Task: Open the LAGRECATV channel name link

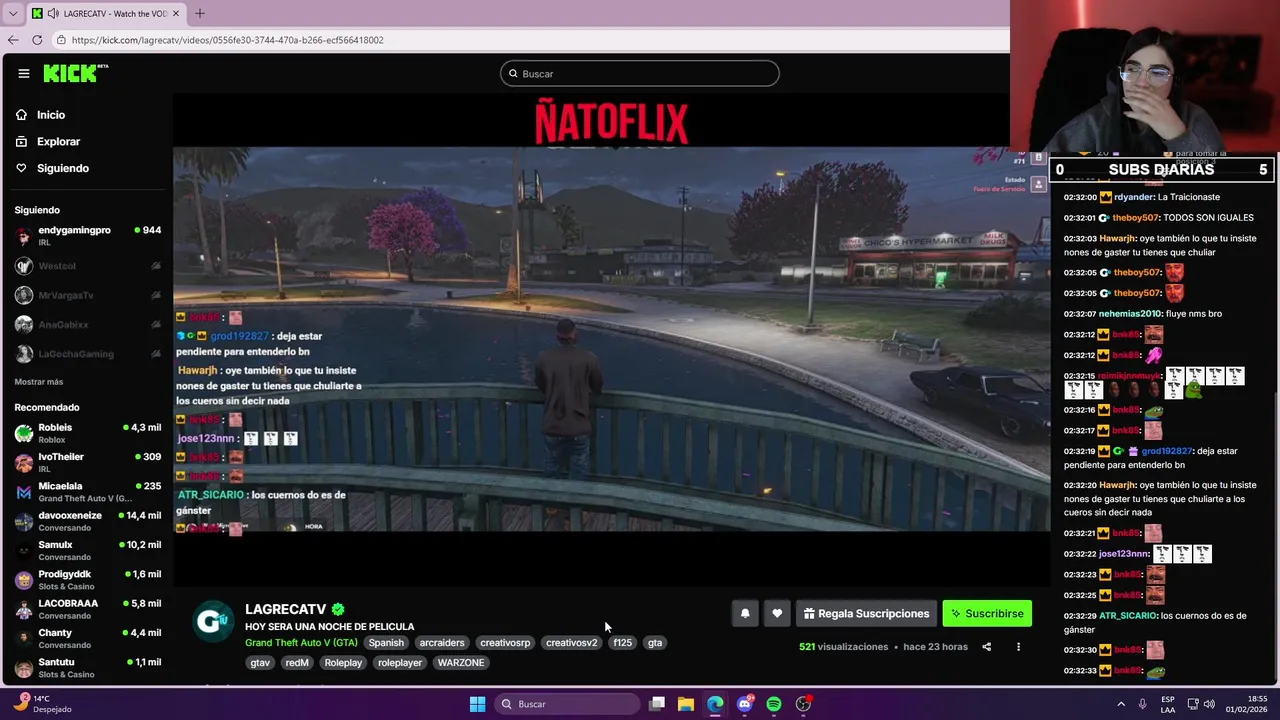Action: pos(286,609)
